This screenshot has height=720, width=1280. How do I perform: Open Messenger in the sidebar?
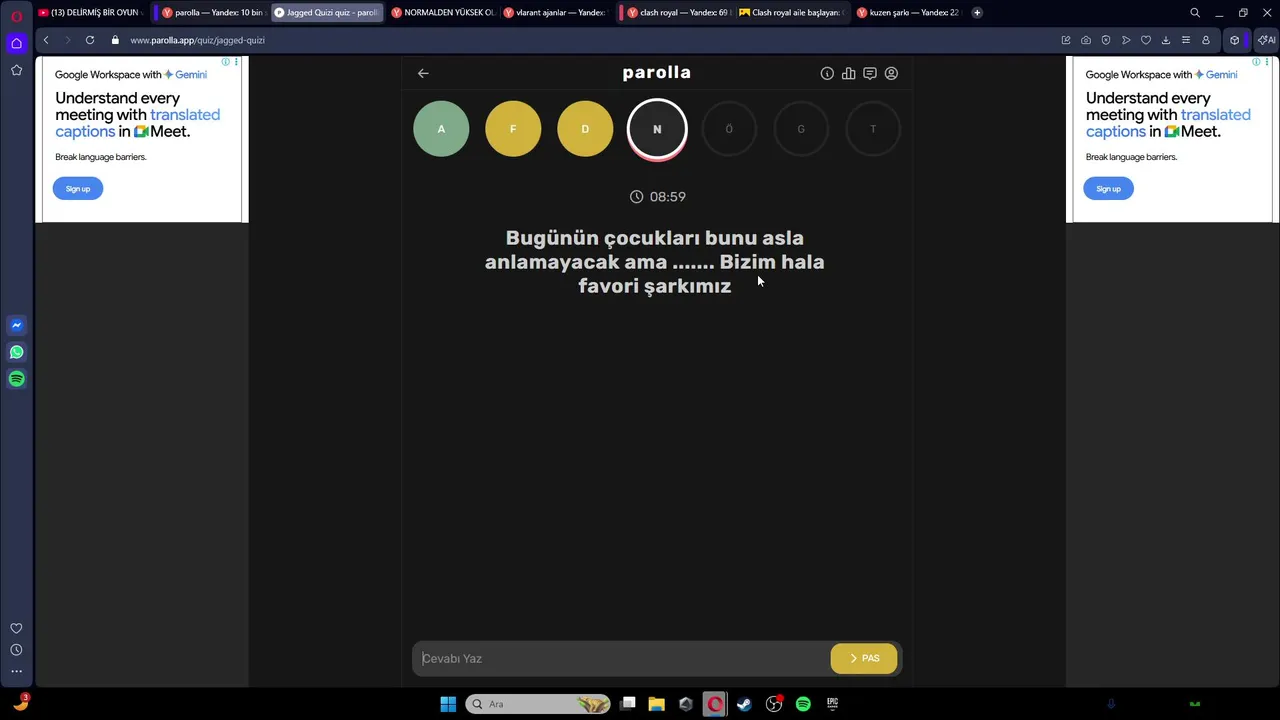point(16,325)
